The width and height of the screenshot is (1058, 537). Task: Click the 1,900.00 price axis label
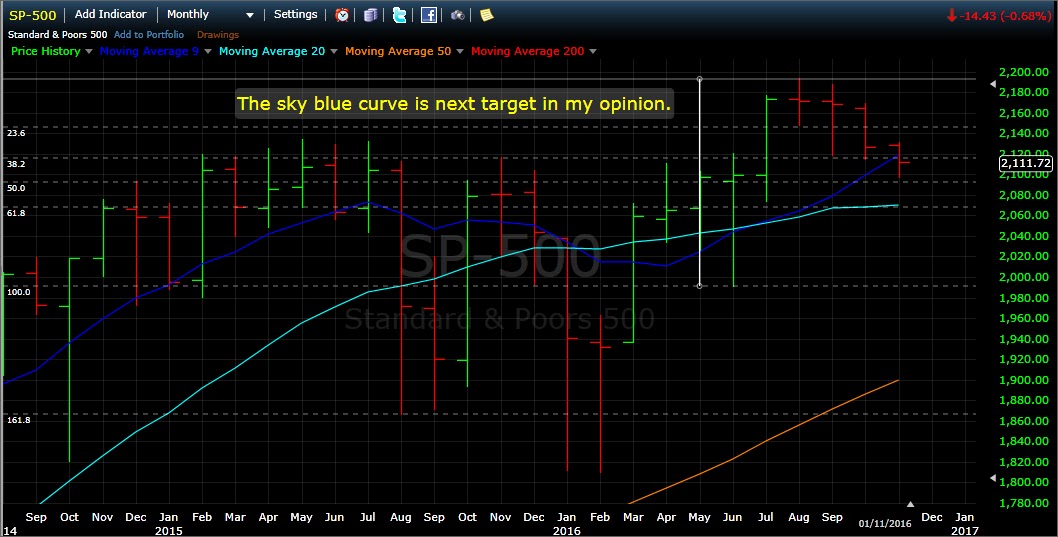point(1024,380)
